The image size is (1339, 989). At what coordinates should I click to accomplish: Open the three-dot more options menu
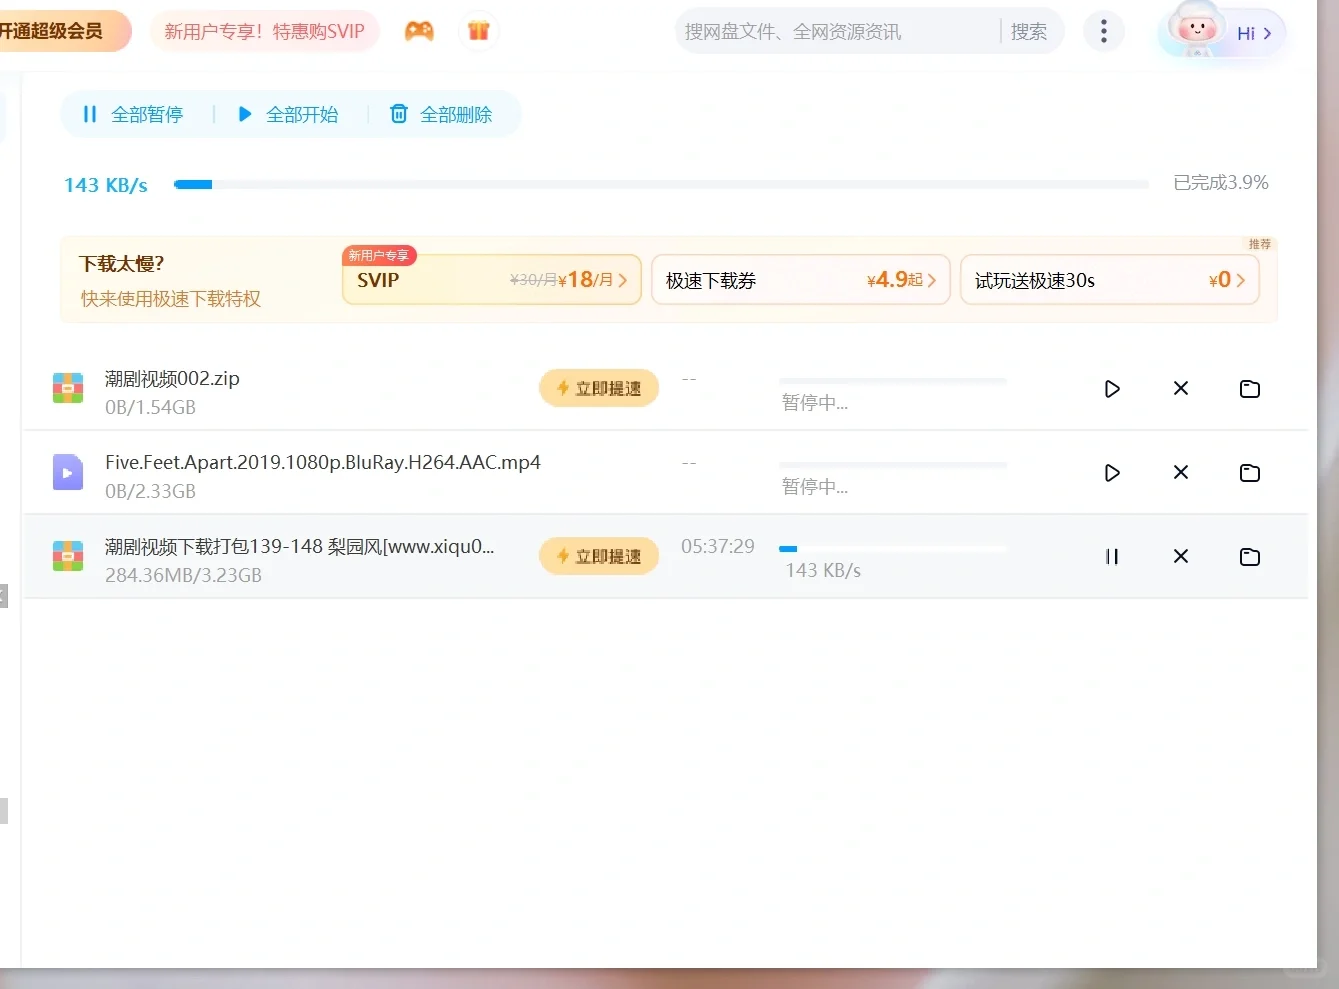[x=1103, y=31]
